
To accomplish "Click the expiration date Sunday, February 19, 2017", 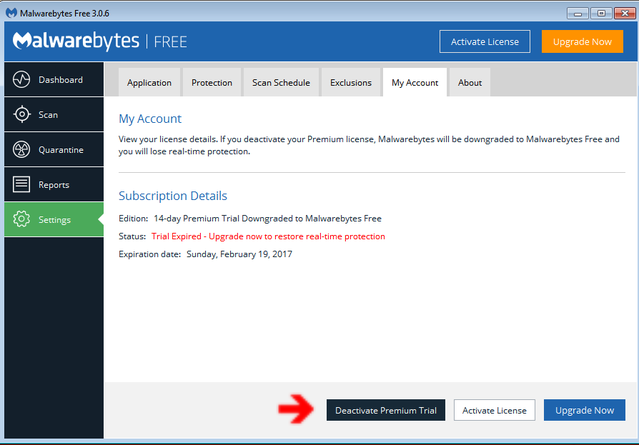I will pyautogui.click(x=239, y=254).
